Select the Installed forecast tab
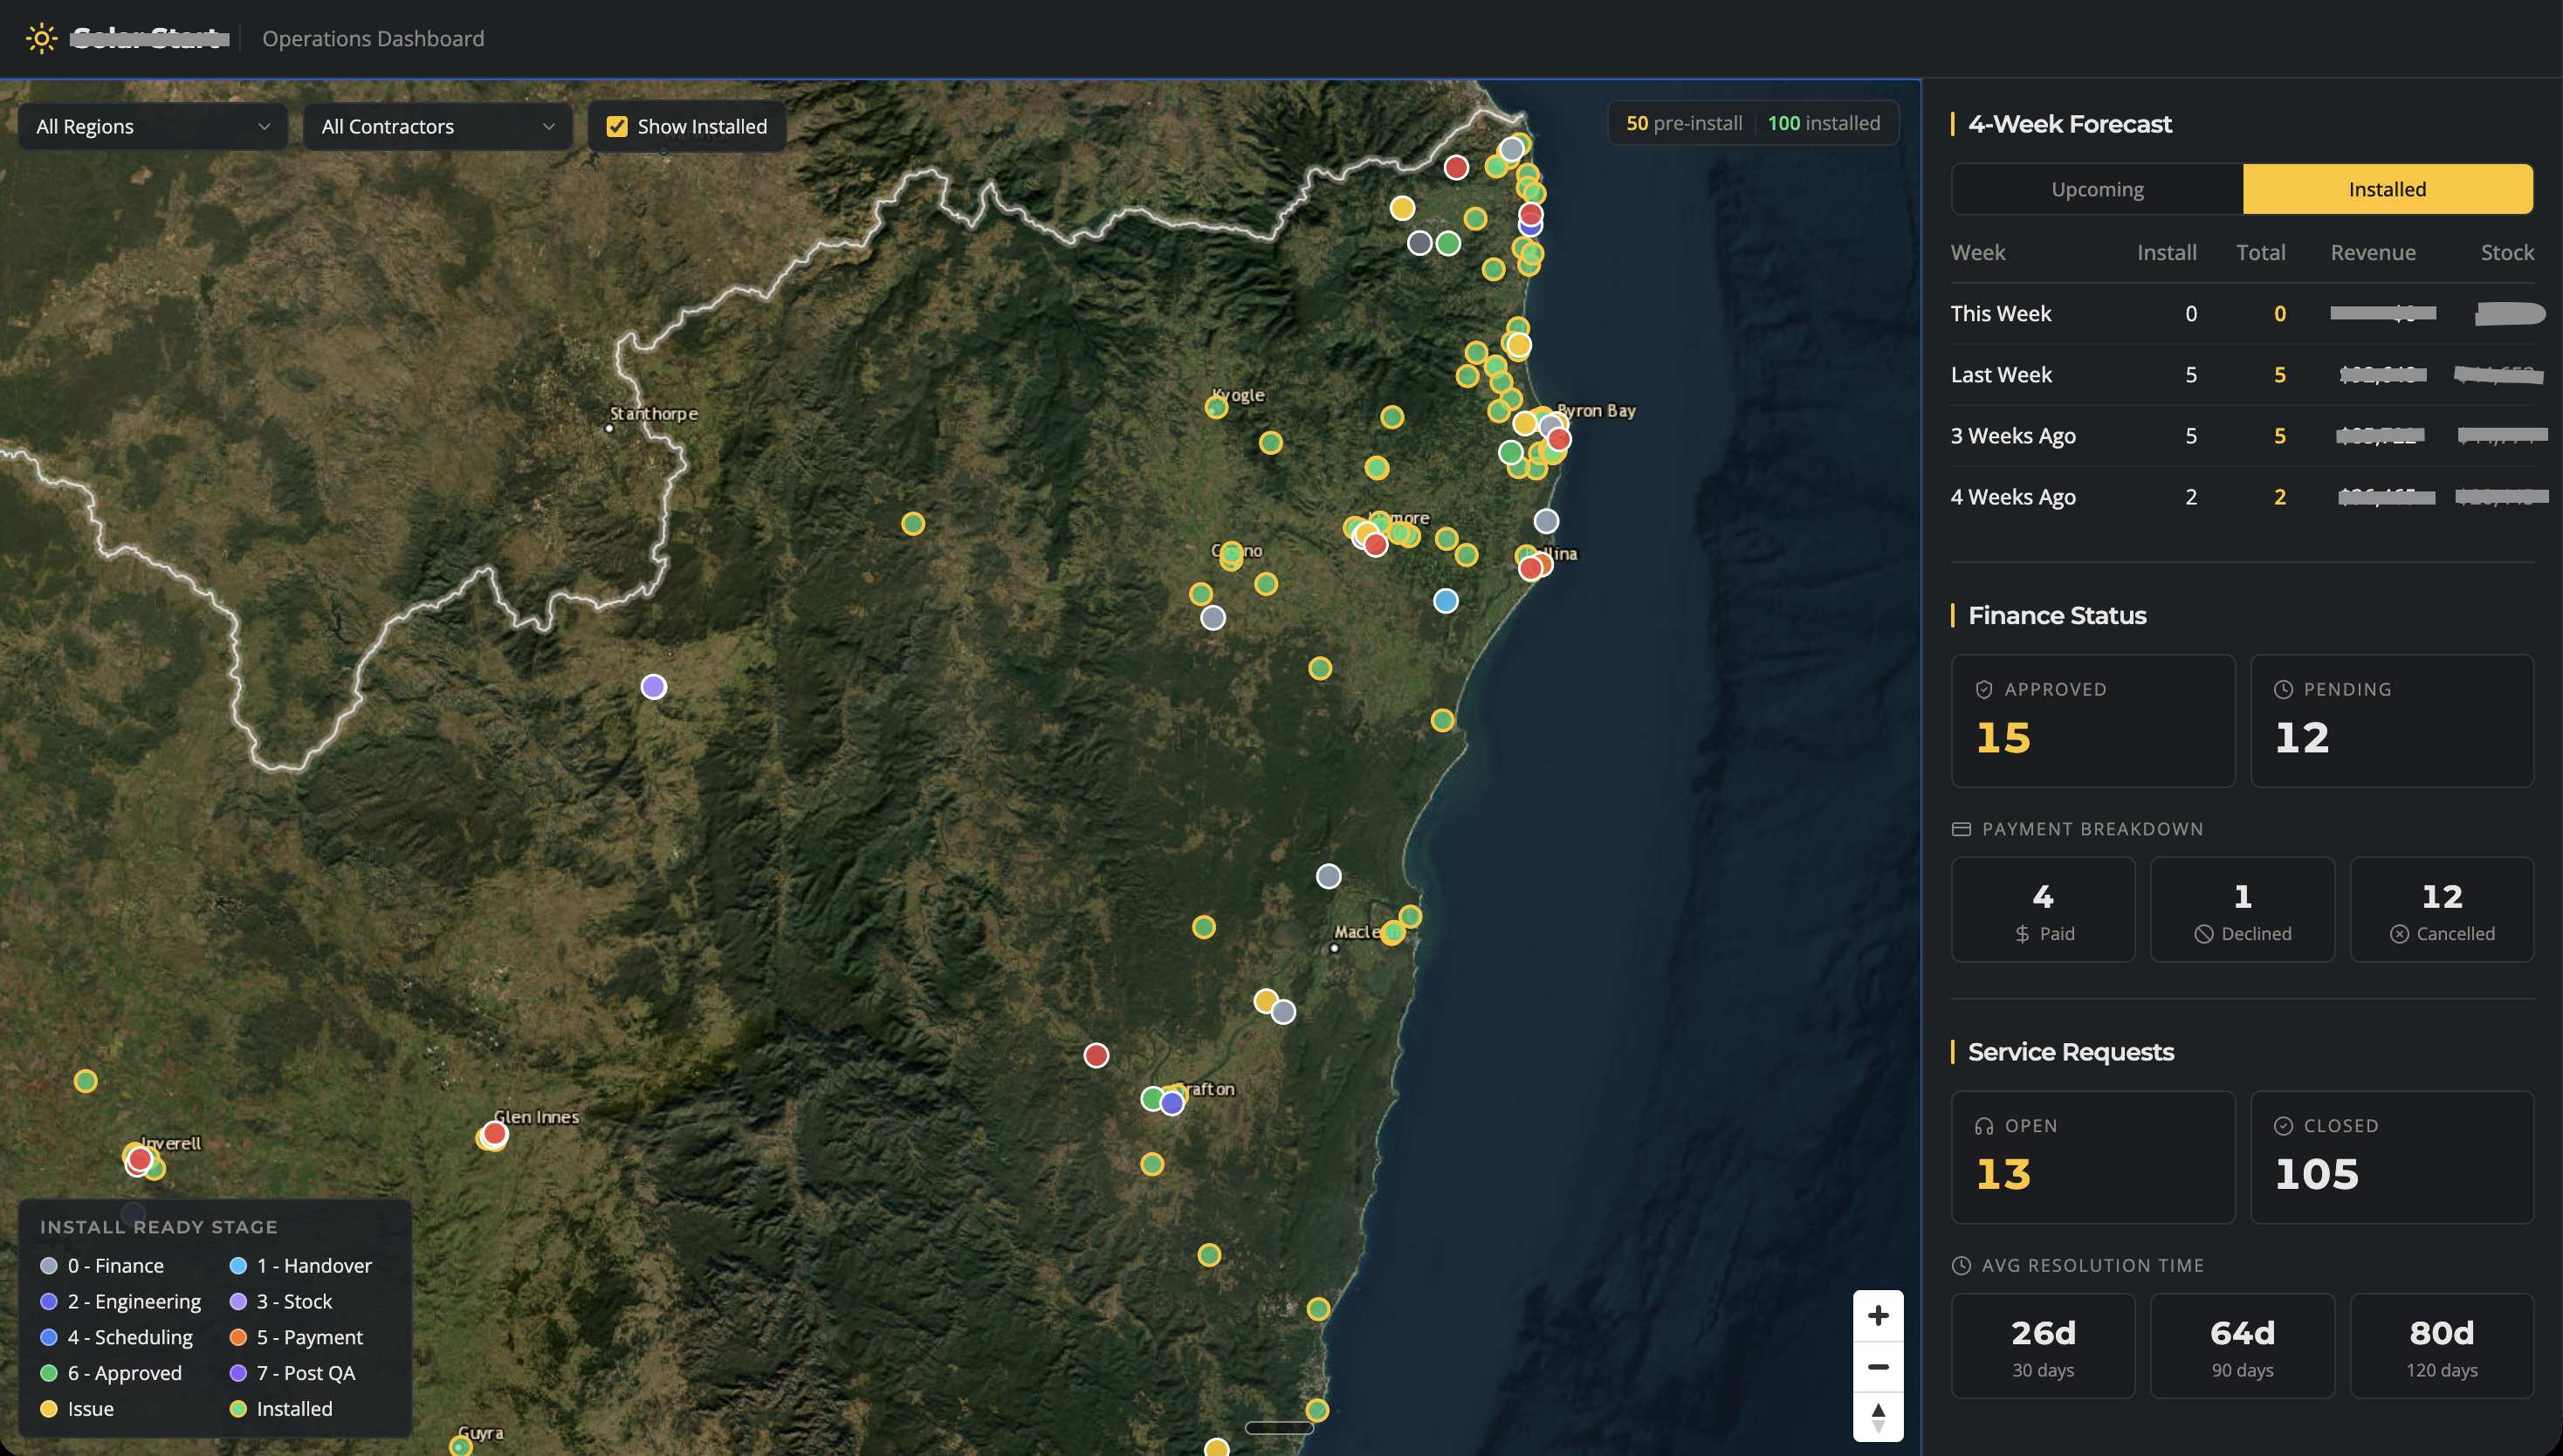The height and width of the screenshot is (1456, 2563). click(2387, 189)
